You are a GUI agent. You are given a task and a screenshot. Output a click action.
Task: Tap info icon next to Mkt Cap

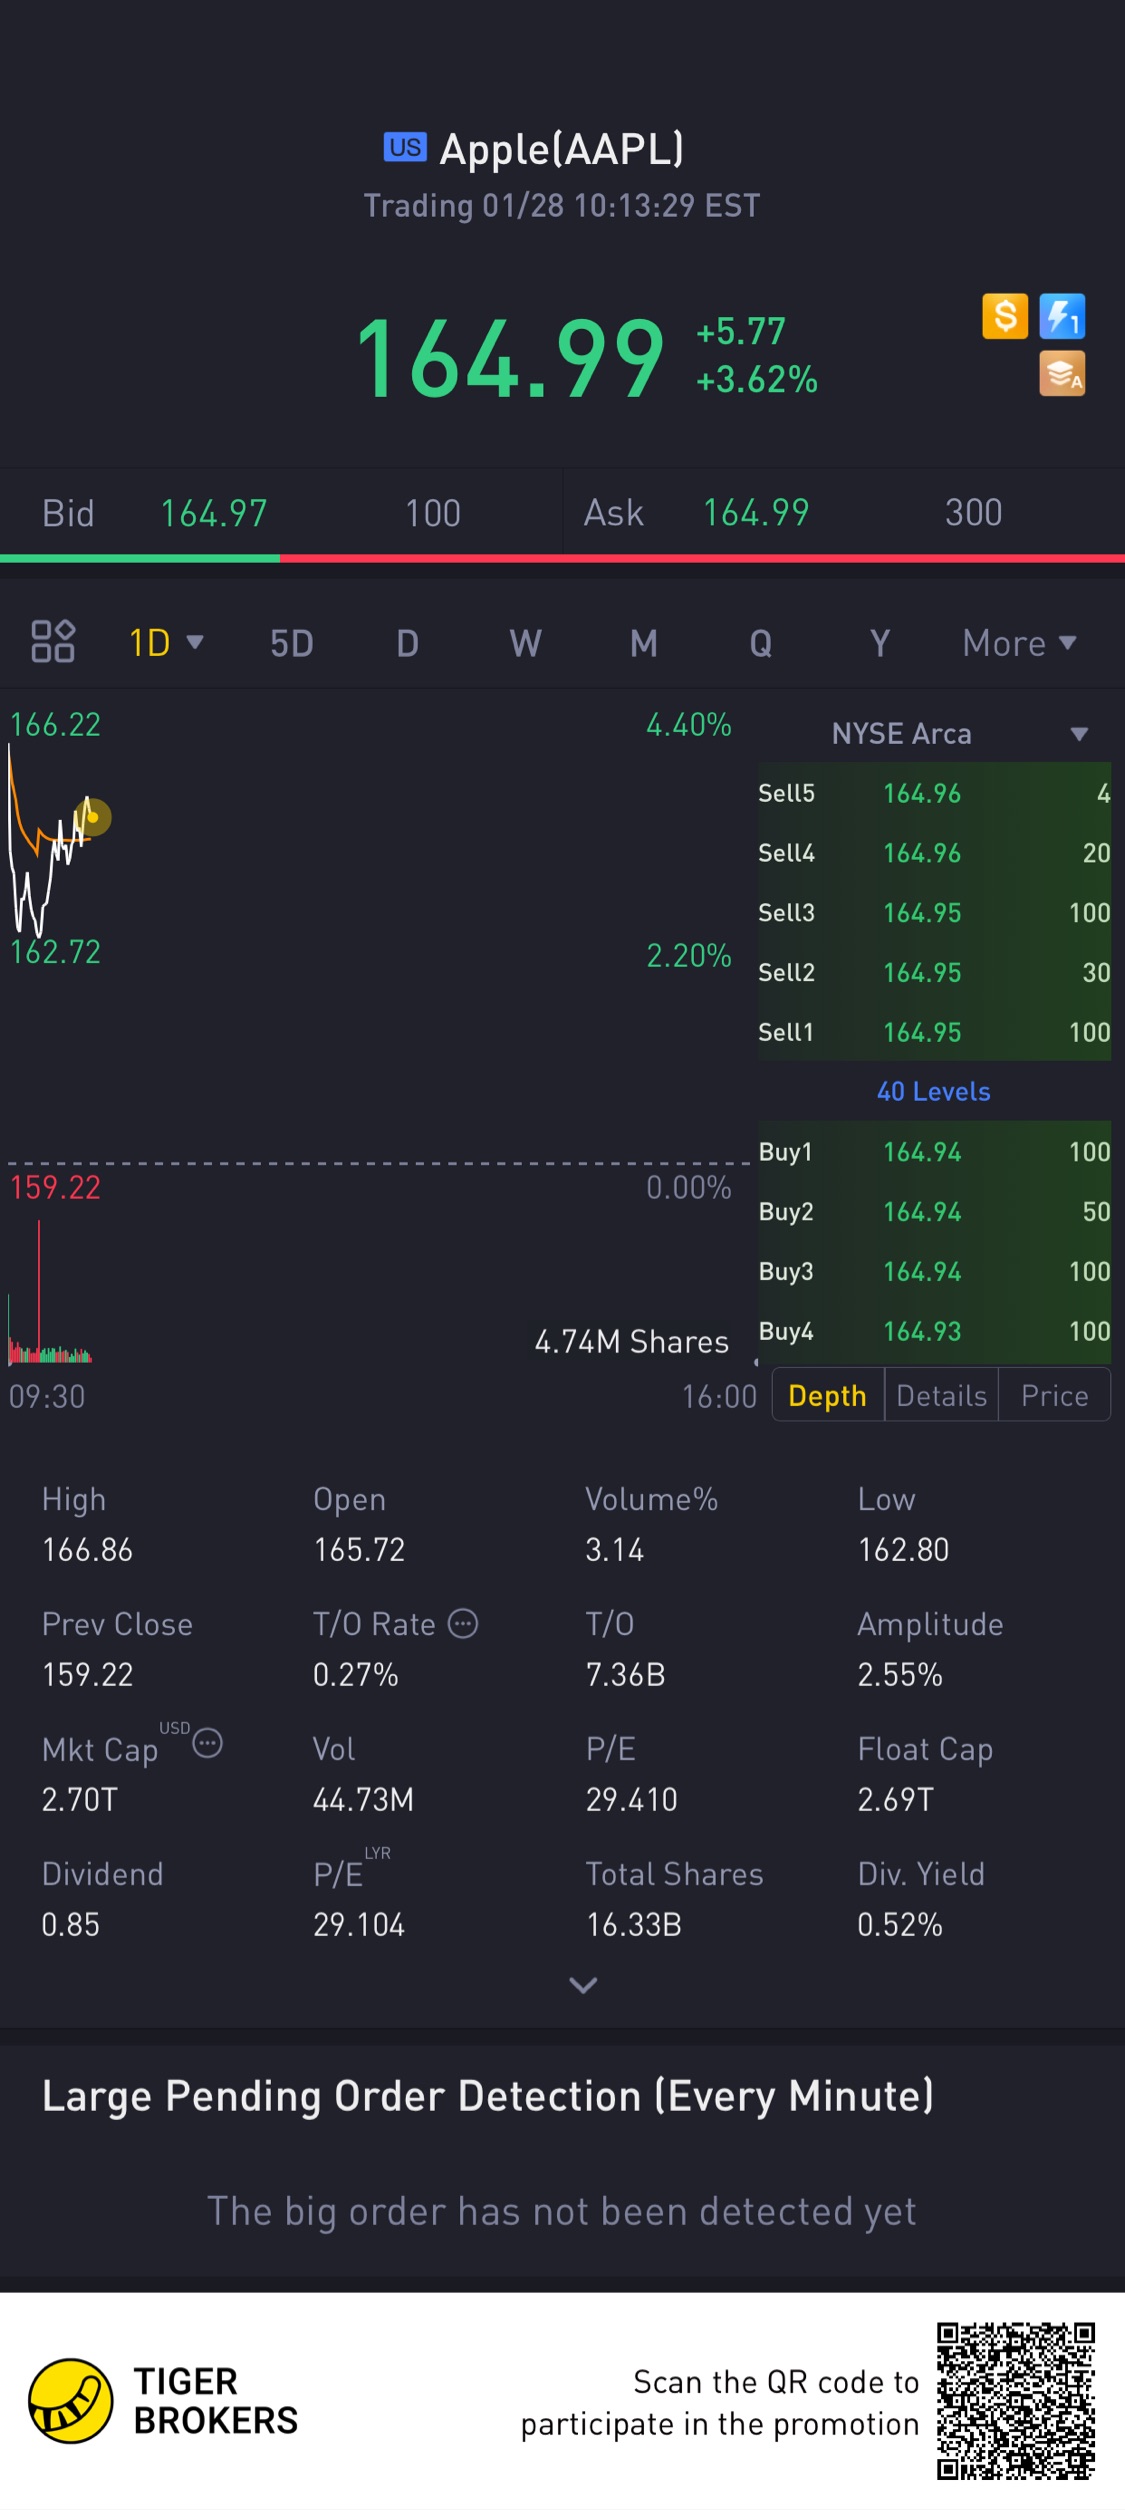click(x=207, y=1744)
